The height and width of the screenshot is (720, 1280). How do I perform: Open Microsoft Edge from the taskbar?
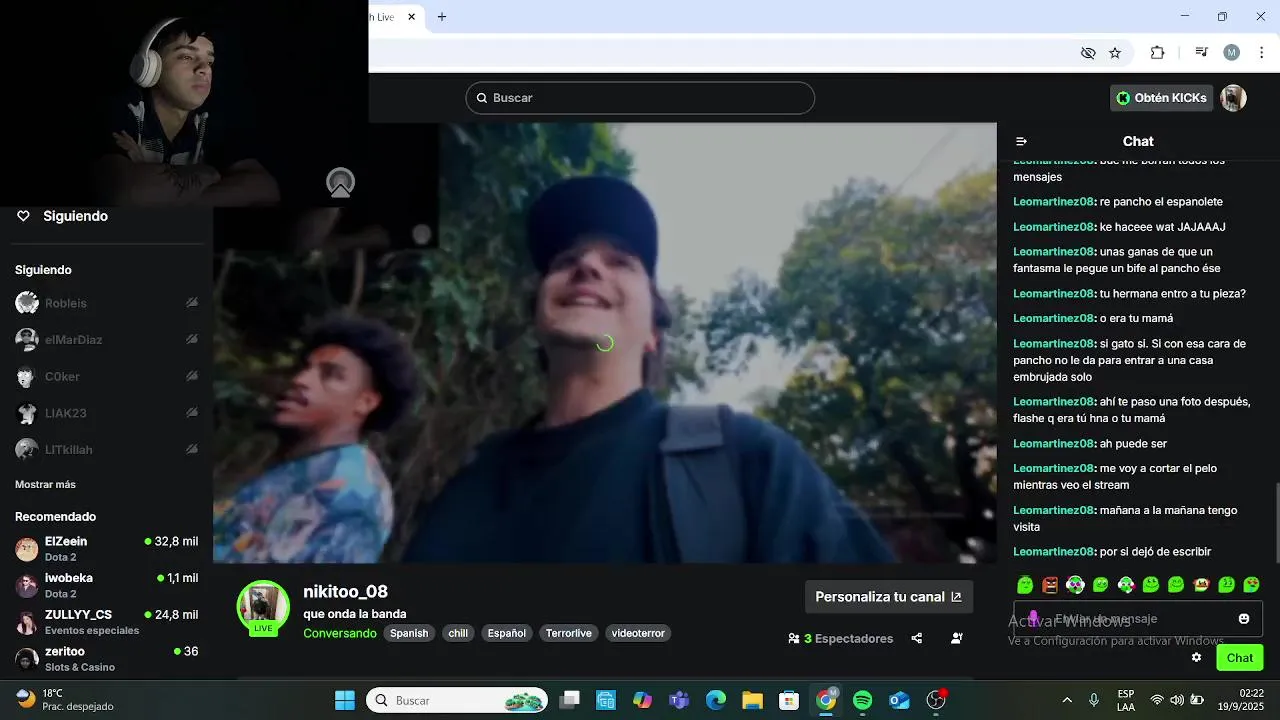click(716, 700)
